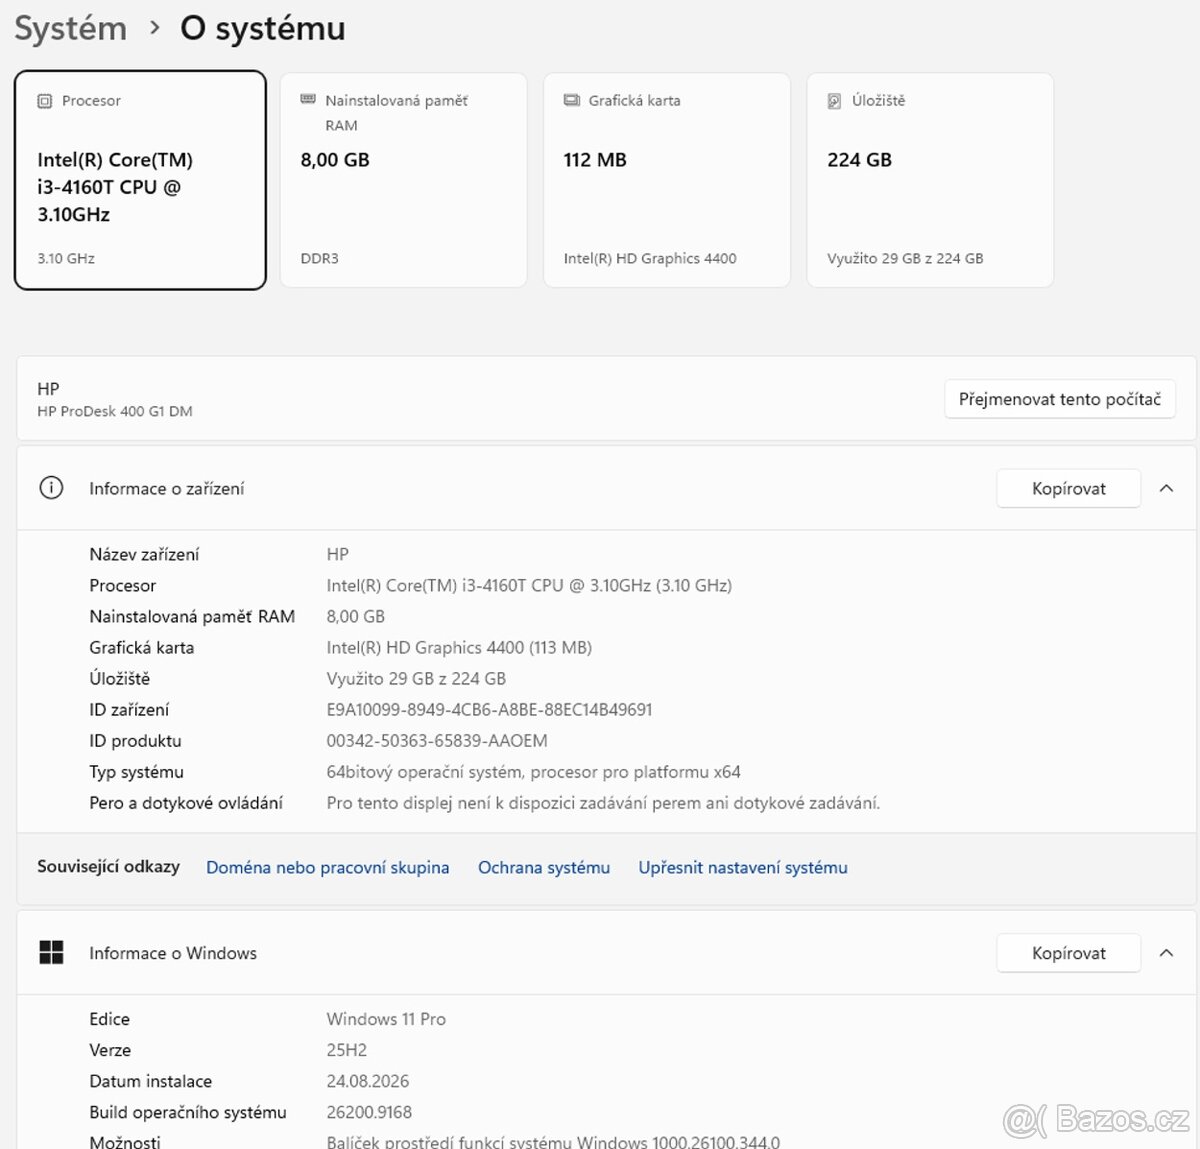Click the Intel(R) HD Graphics 4400 (113 MB) value

(x=459, y=647)
